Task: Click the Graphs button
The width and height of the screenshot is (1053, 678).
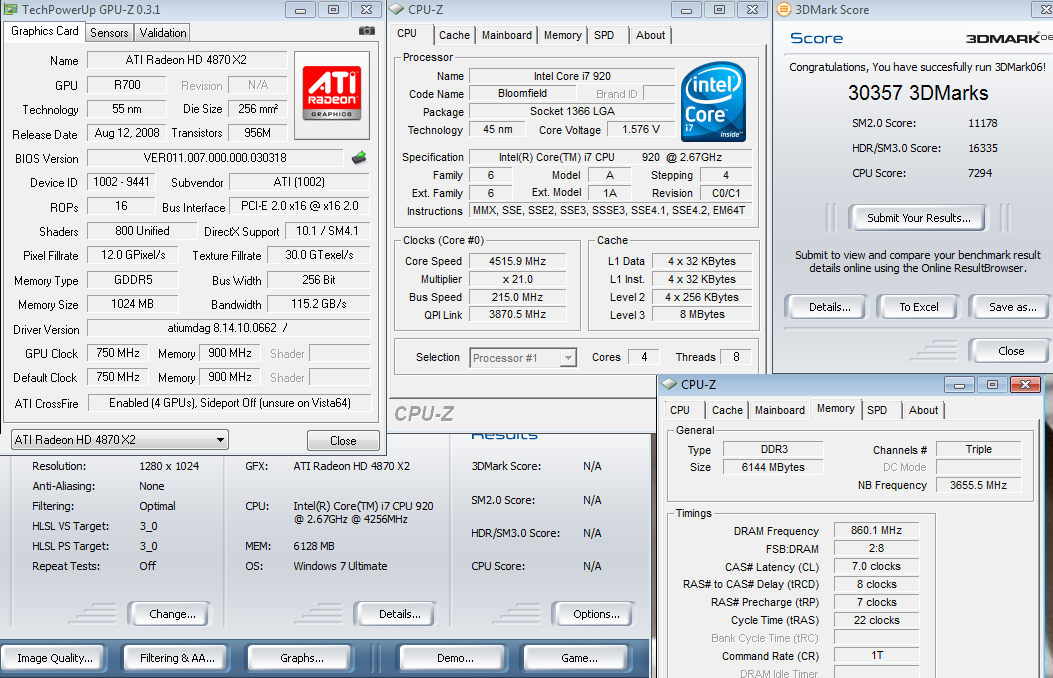Action: point(302,658)
